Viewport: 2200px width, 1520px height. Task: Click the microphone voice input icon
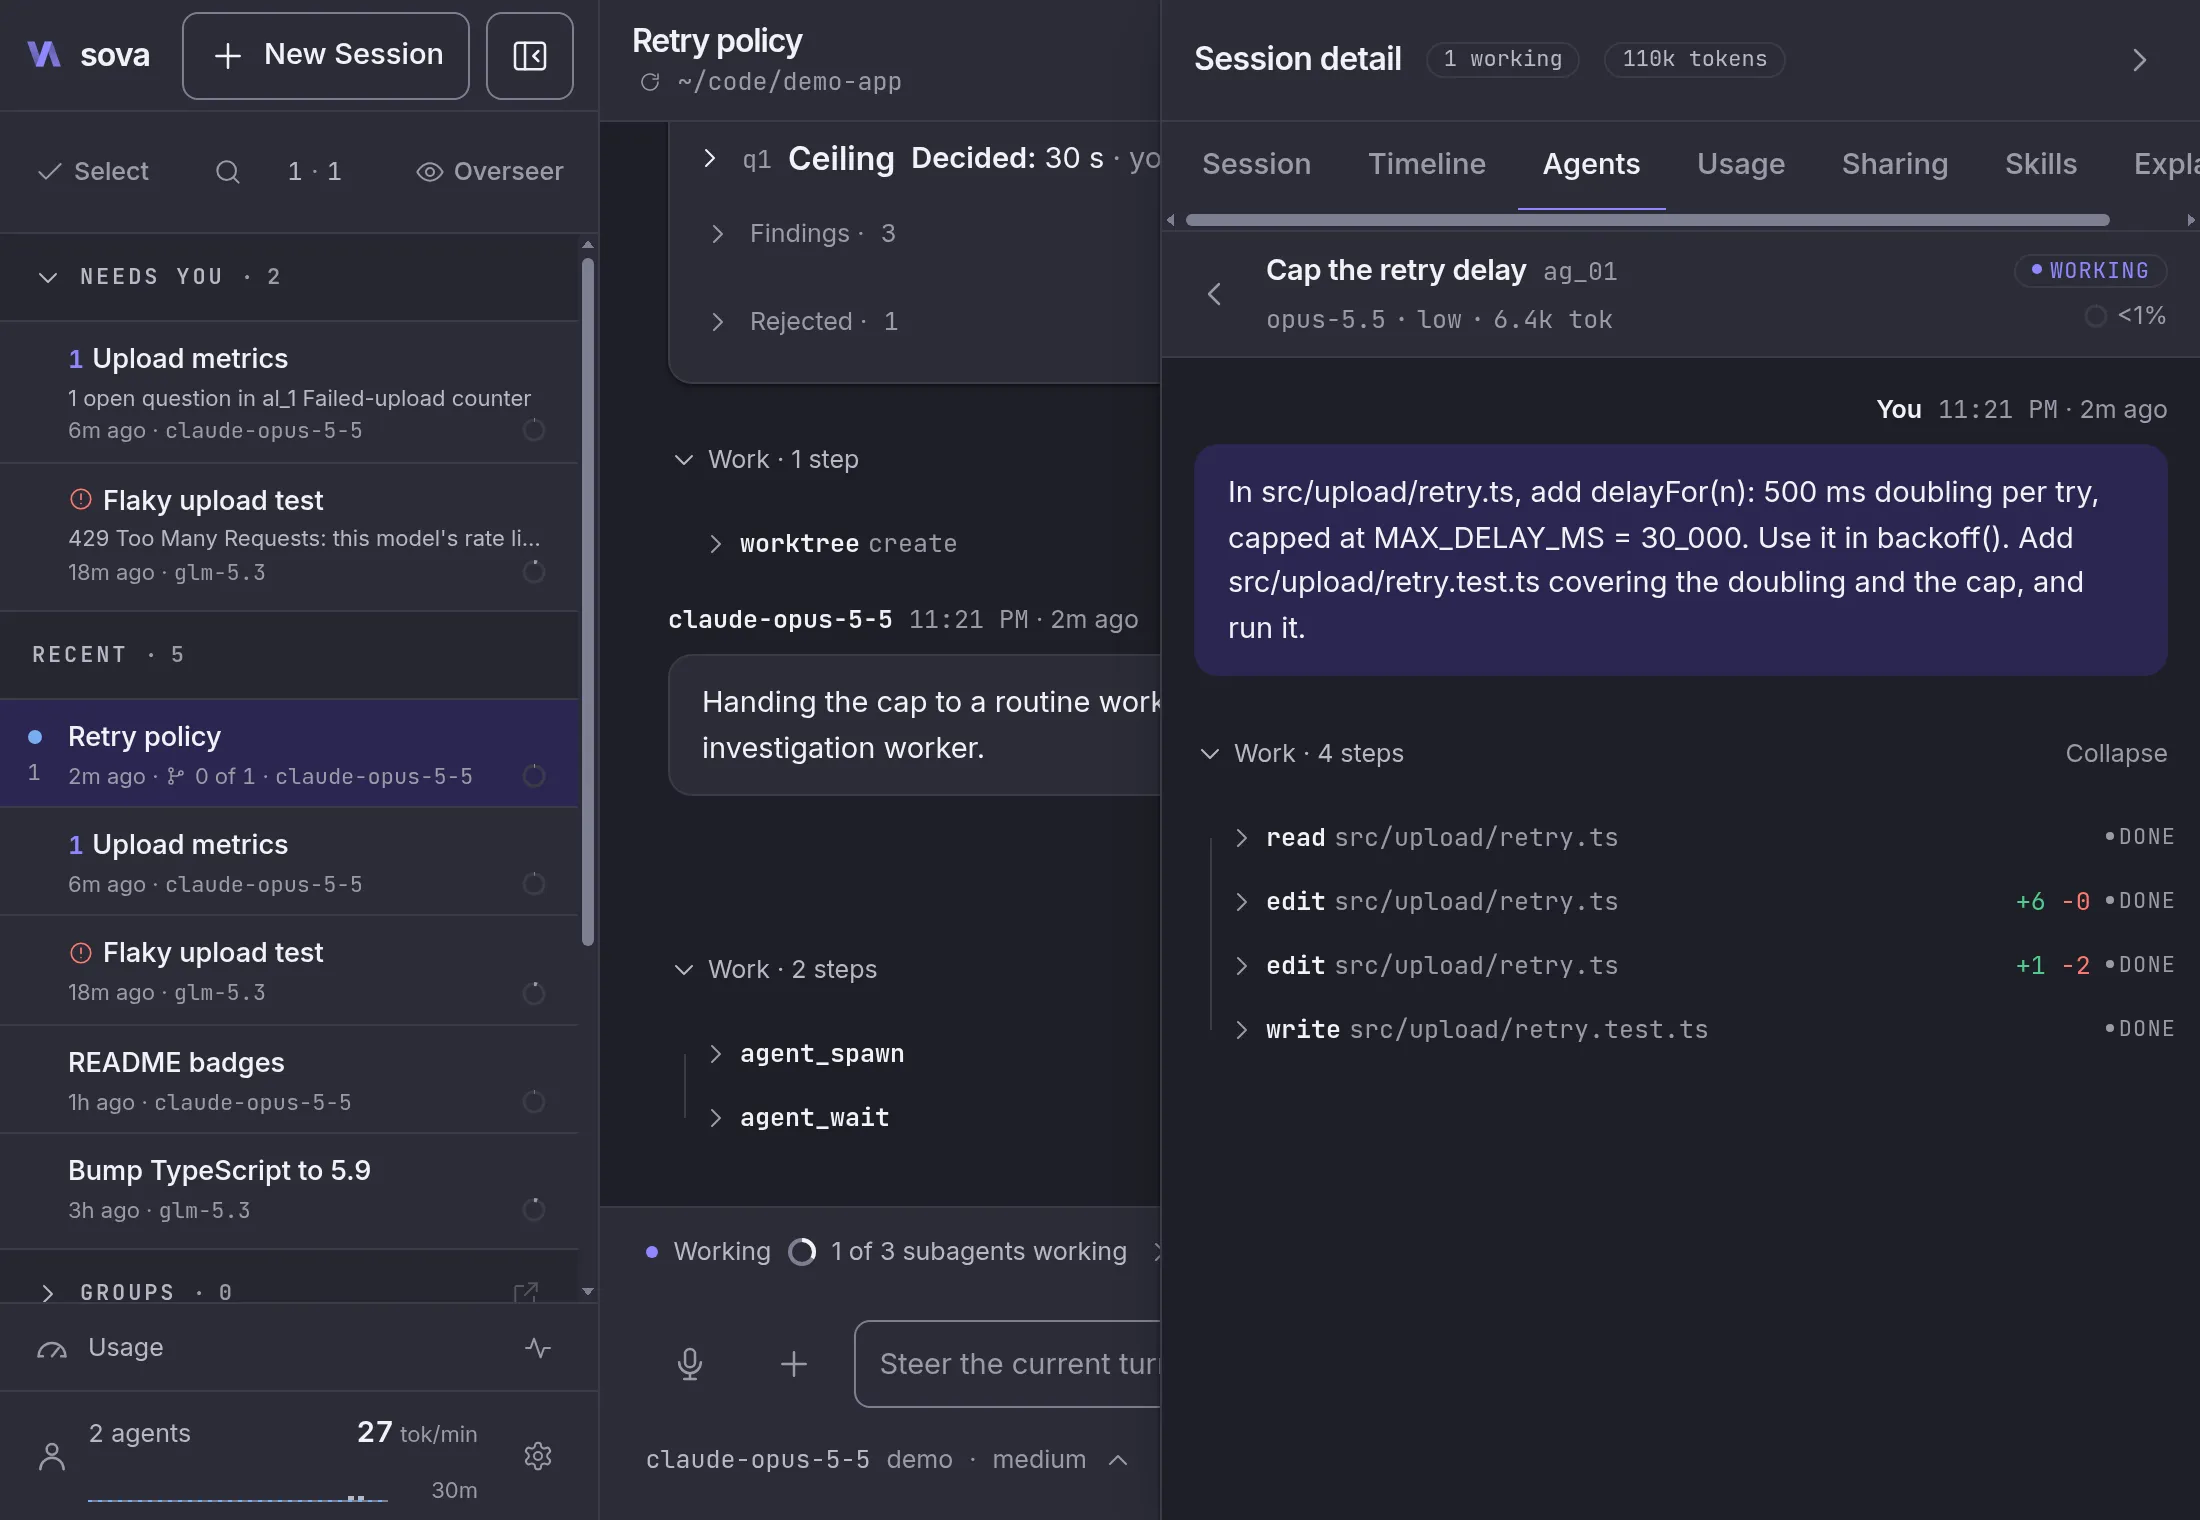(690, 1364)
